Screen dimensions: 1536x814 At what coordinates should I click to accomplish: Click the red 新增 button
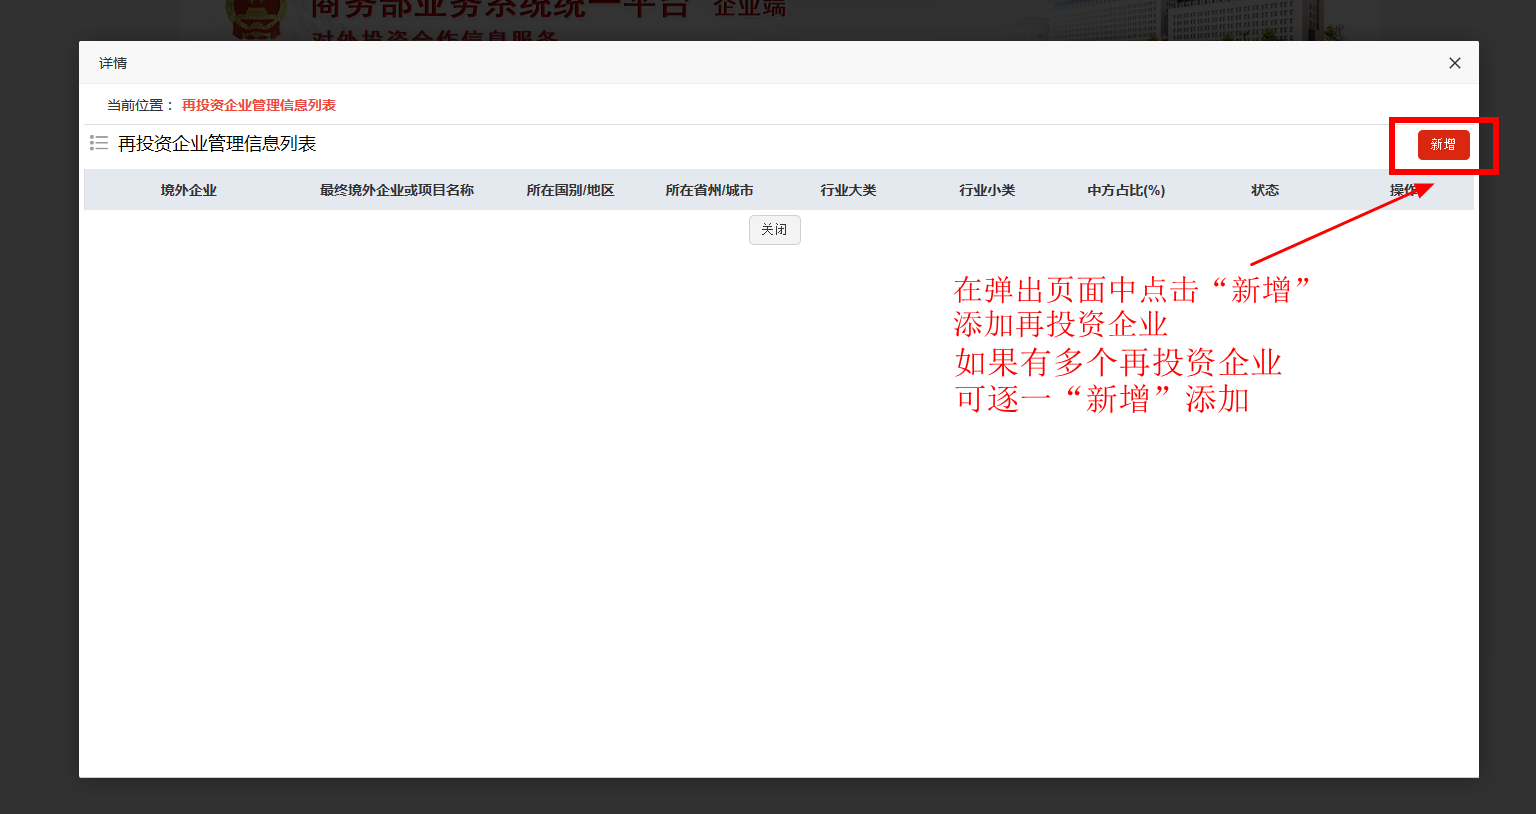point(1443,145)
